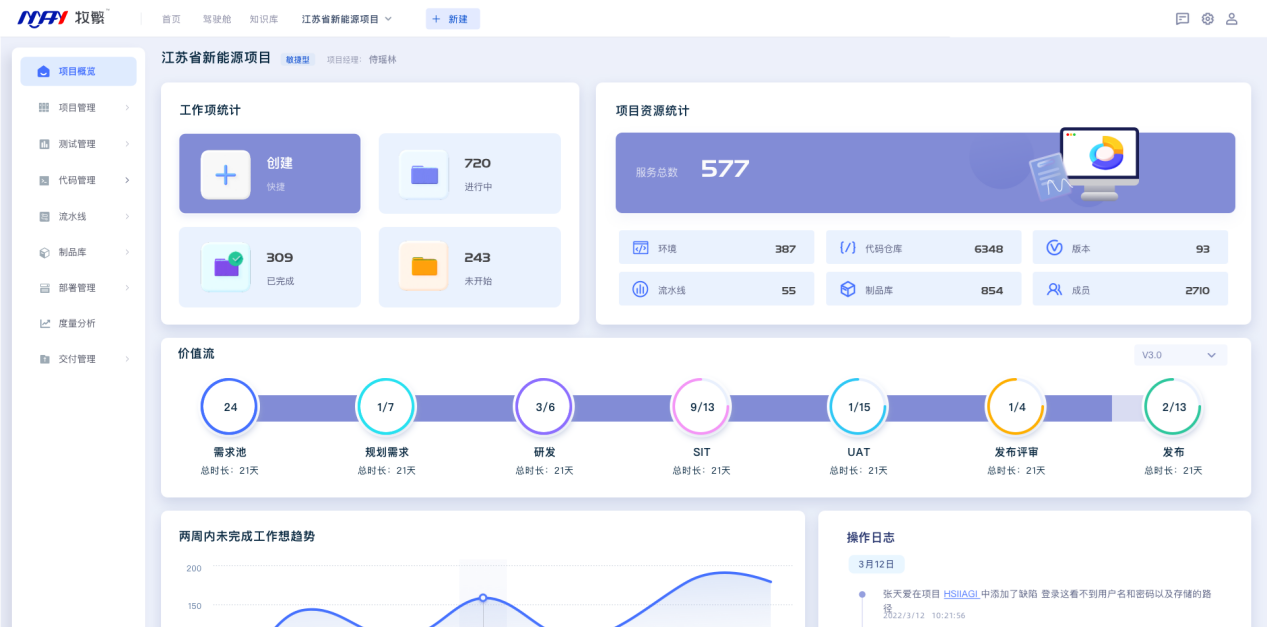Image resolution: width=1267 pixels, height=627 pixels.
Task: Click the 代码管理 sidebar icon
Action: [44, 180]
